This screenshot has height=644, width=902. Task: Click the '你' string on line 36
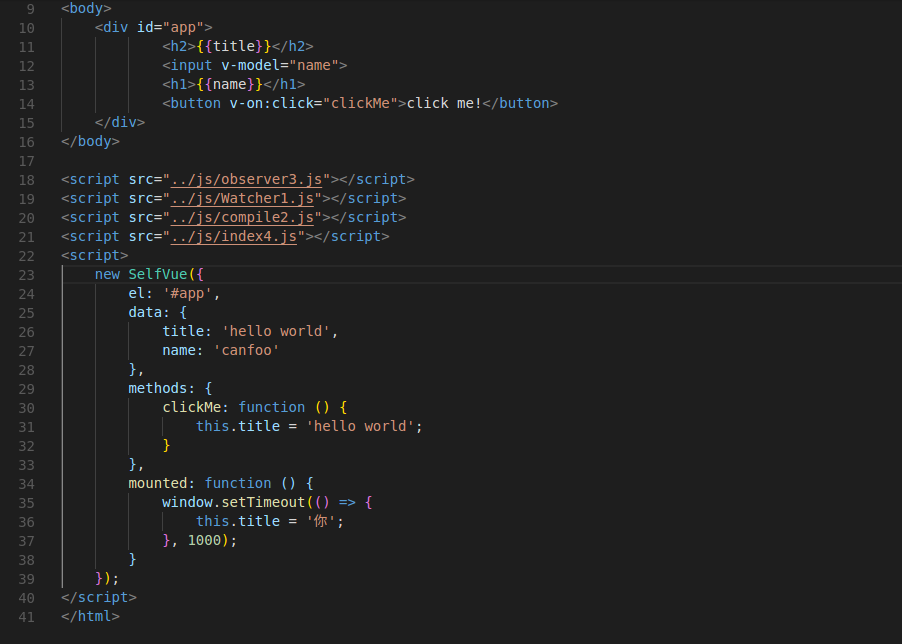tap(320, 521)
